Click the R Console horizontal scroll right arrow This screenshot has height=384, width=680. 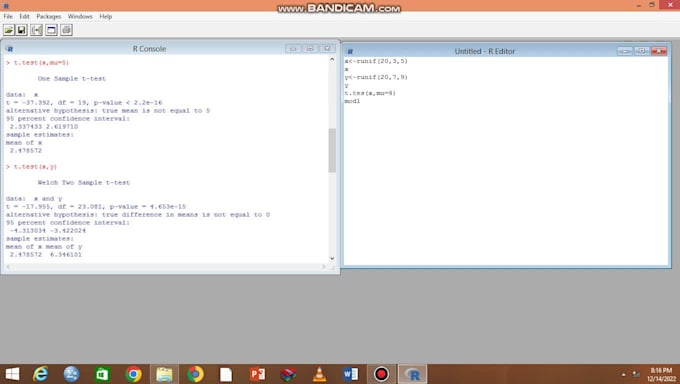click(324, 267)
